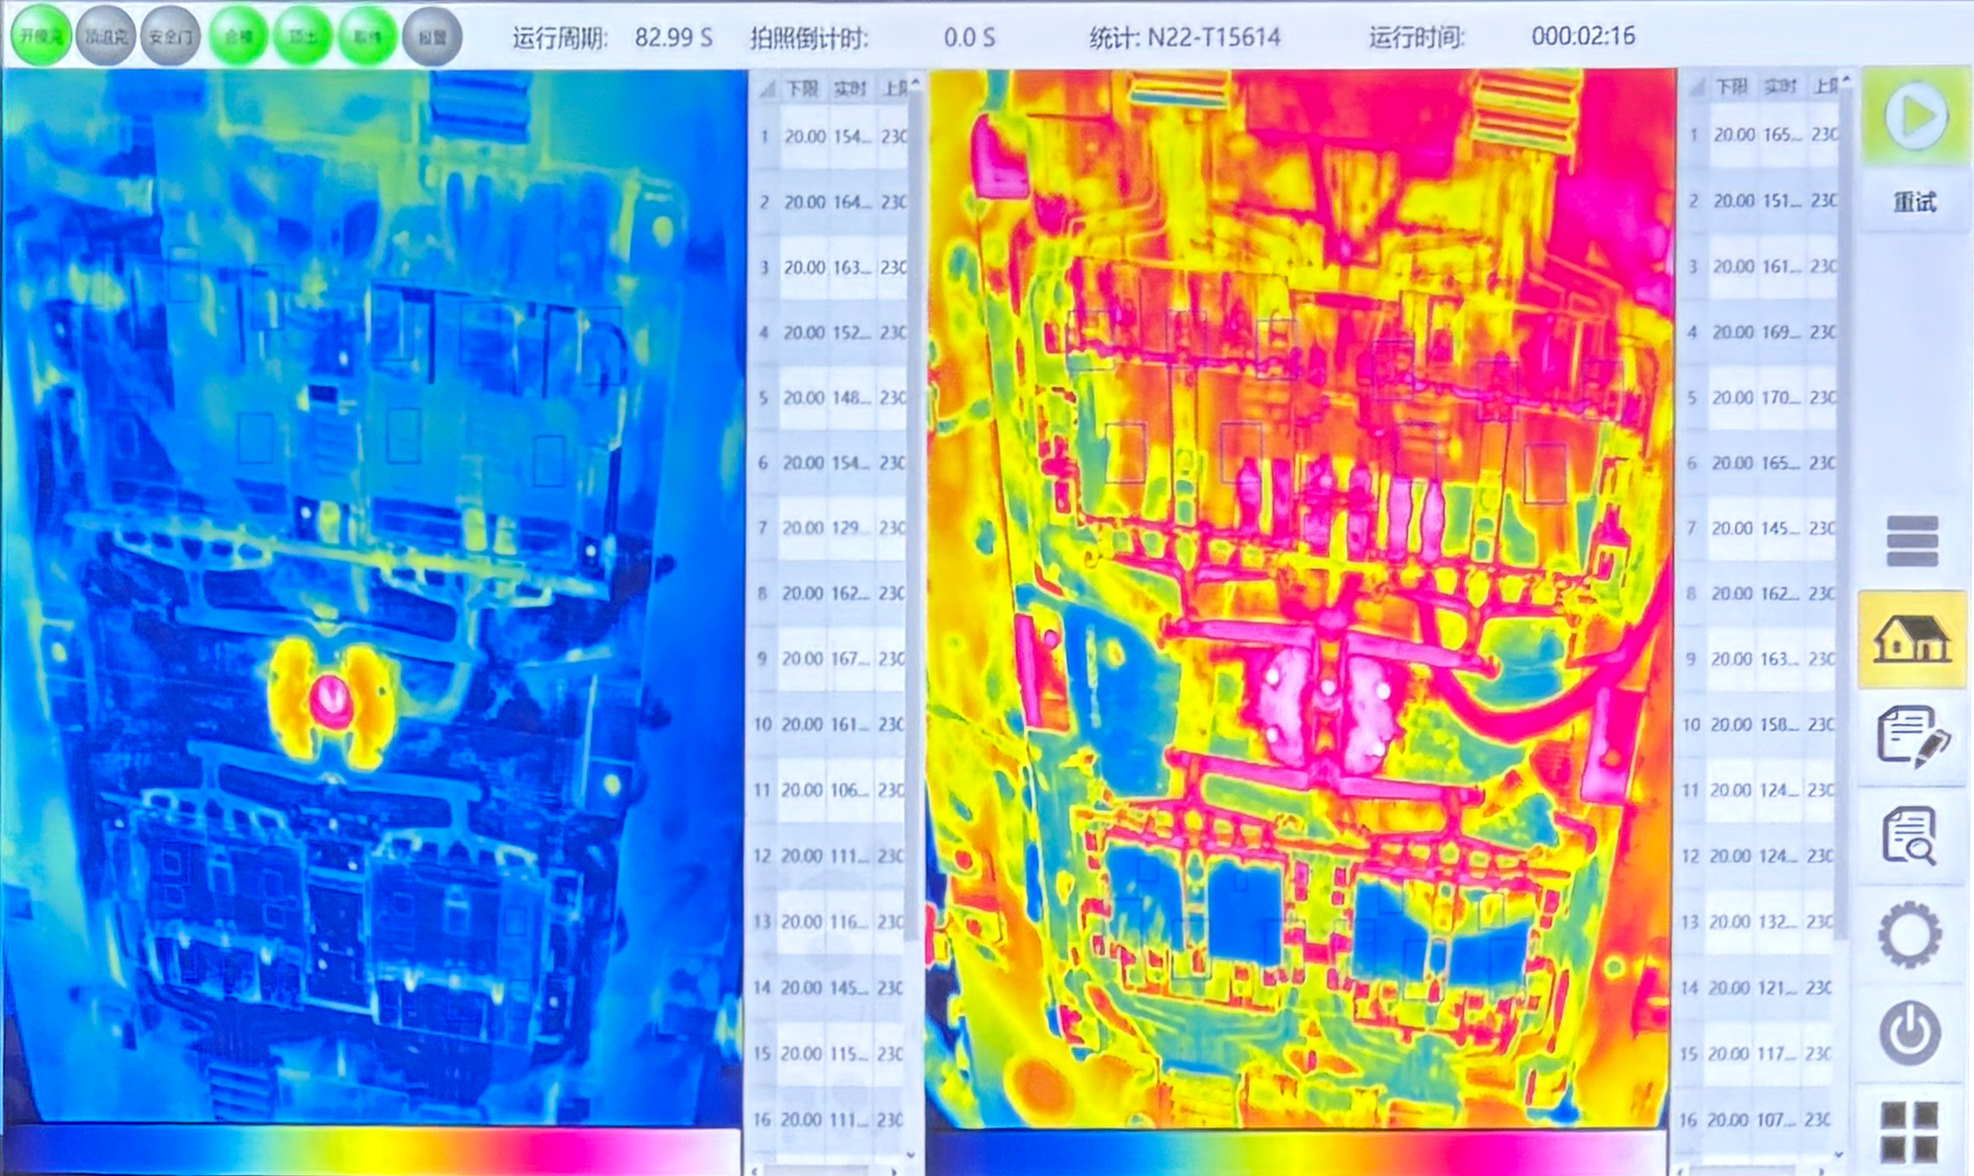
Task: Open the three-bar hamburger menu icon
Action: click(1912, 541)
